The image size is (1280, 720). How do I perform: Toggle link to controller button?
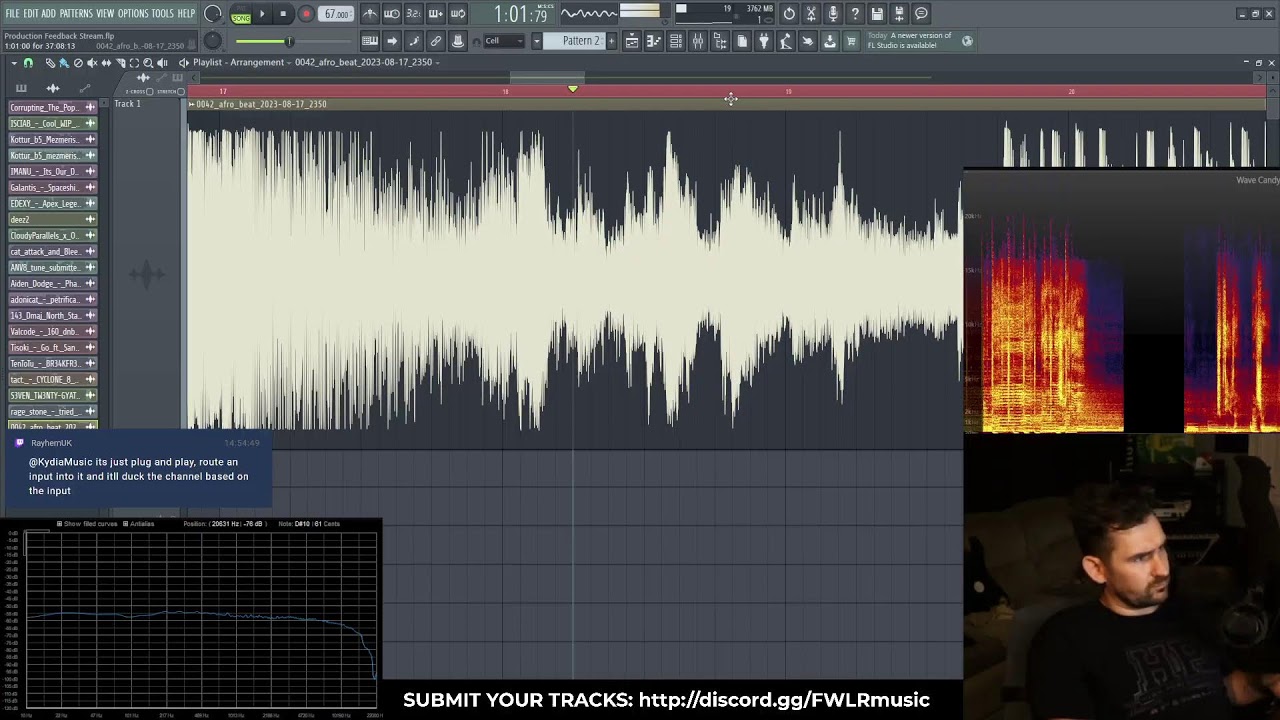(435, 41)
